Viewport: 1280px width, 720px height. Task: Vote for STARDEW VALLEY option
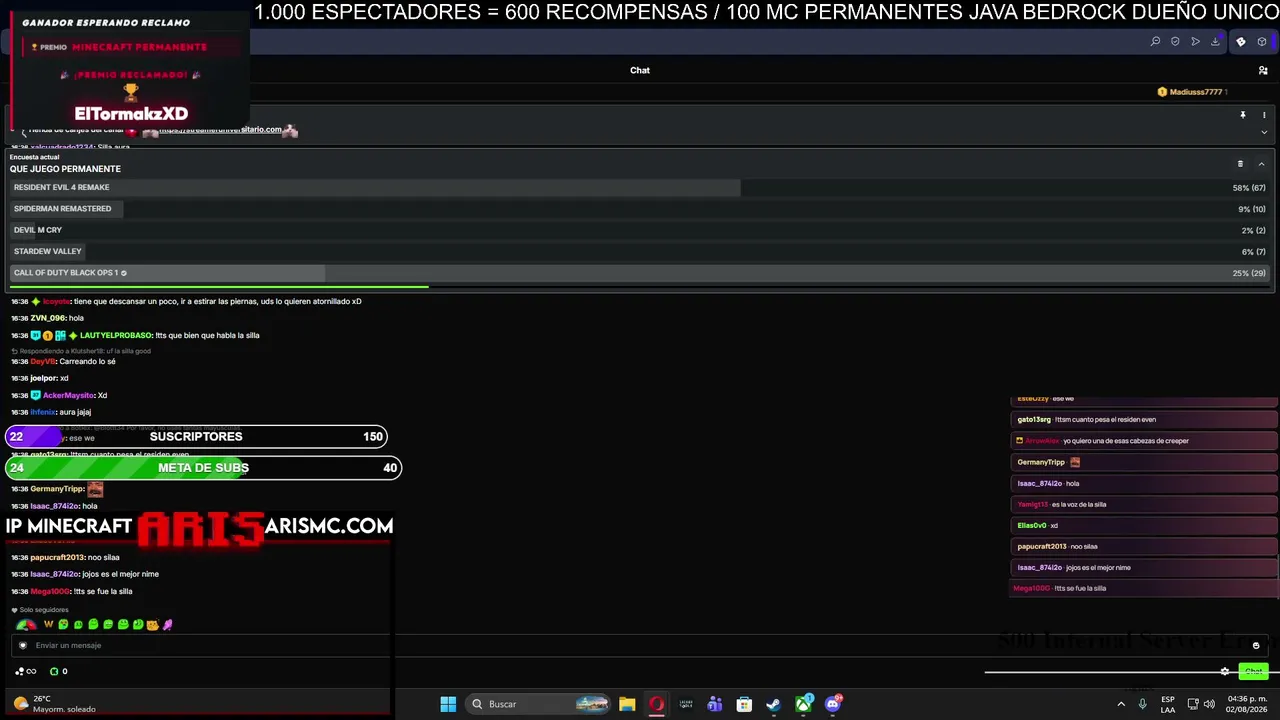pos(639,251)
